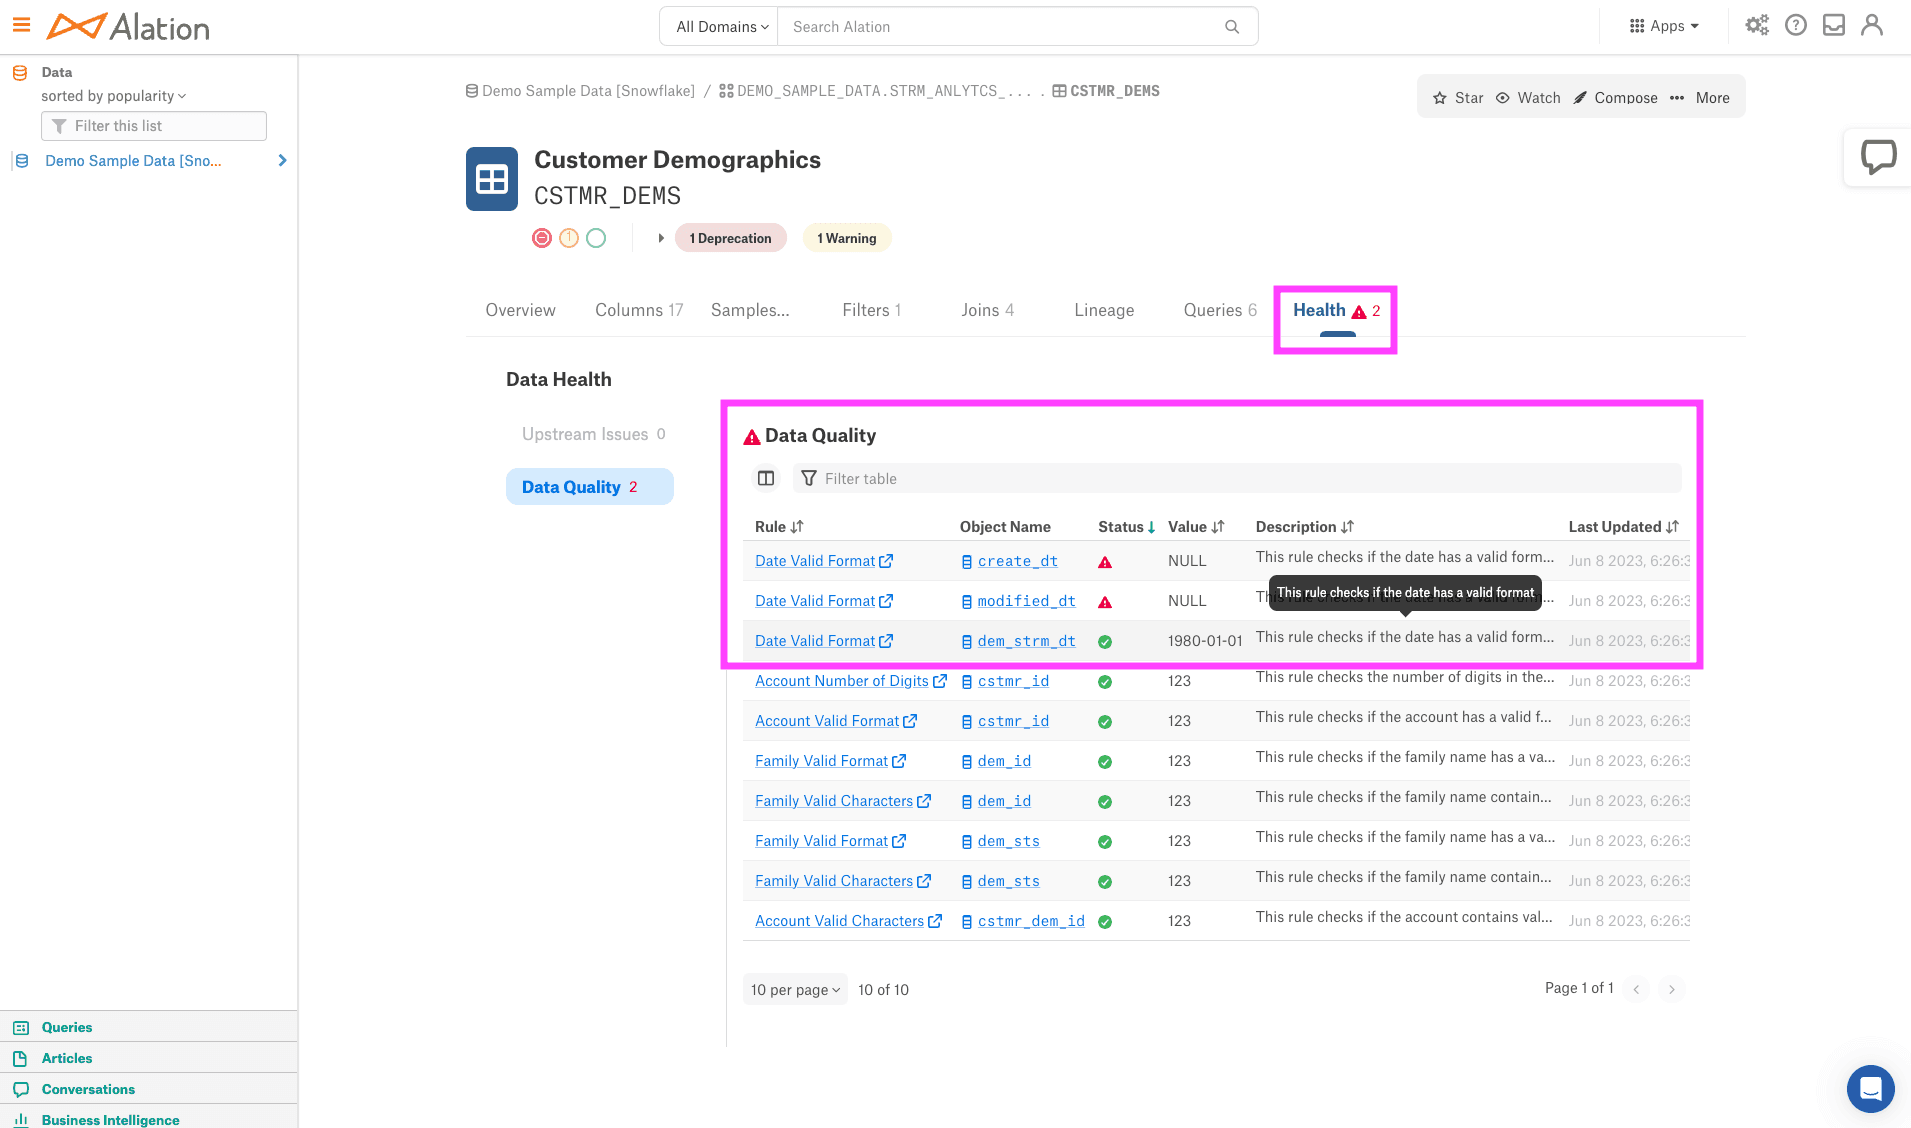Click the Filter table input field
Viewport: 1911px width, 1128px height.
(x=1000, y=478)
